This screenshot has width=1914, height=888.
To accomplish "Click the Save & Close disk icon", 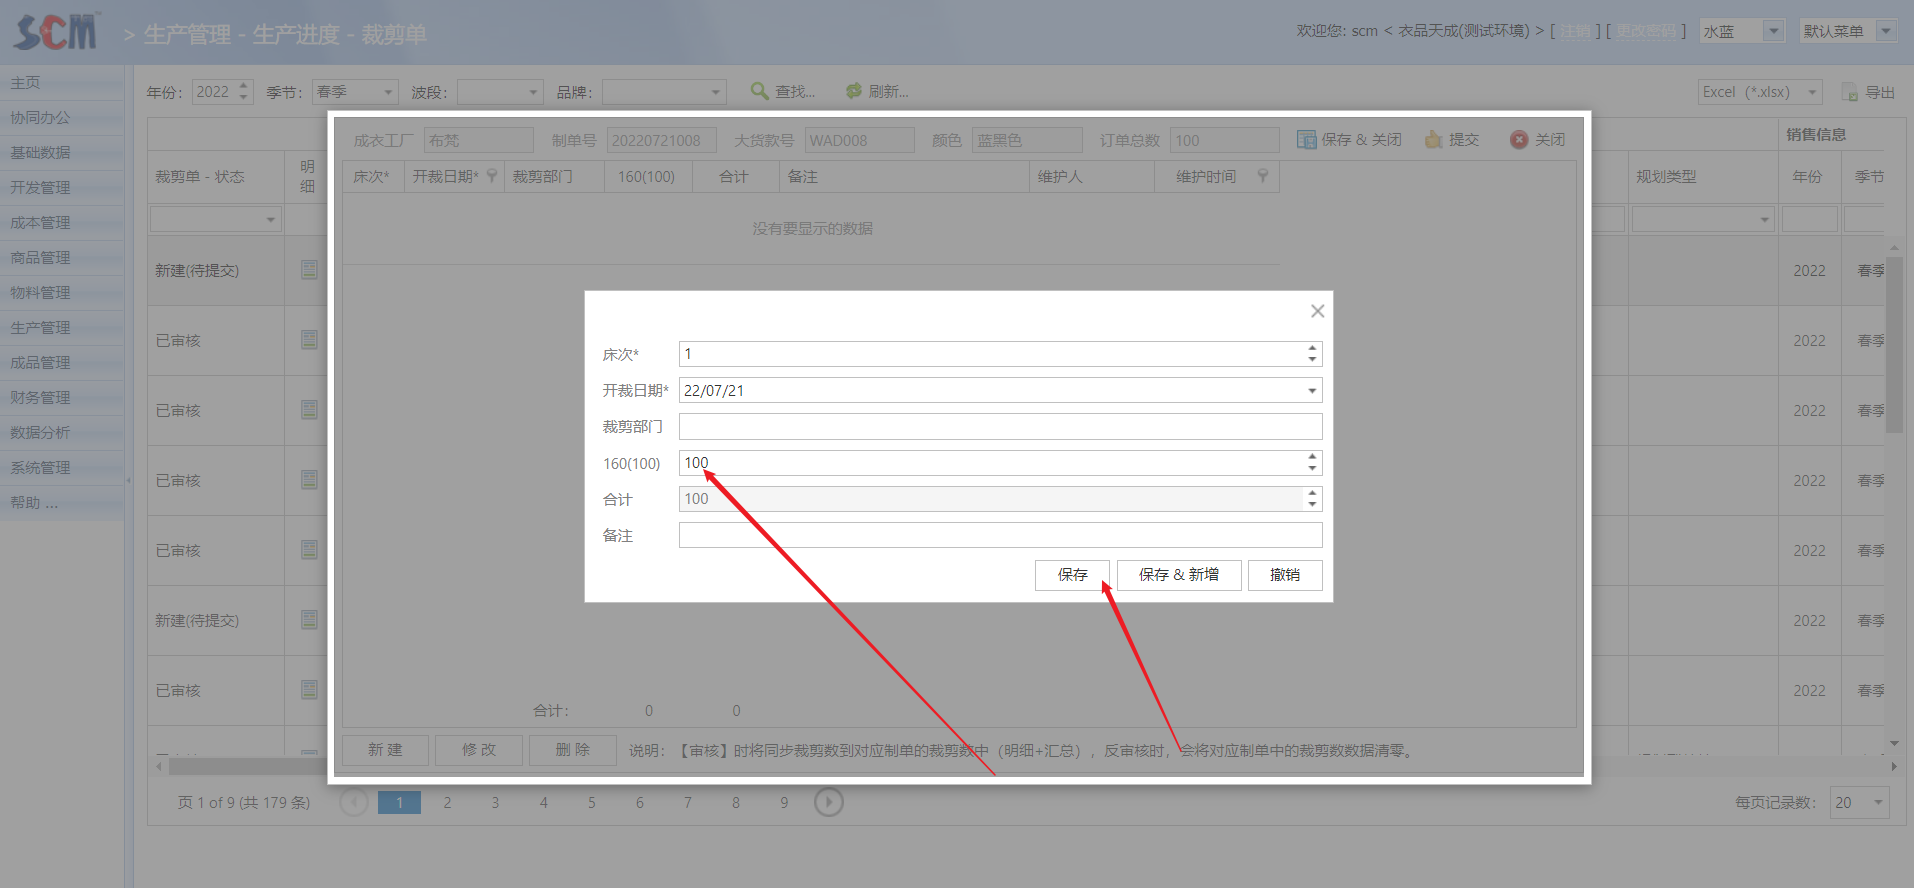I will pos(1306,140).
